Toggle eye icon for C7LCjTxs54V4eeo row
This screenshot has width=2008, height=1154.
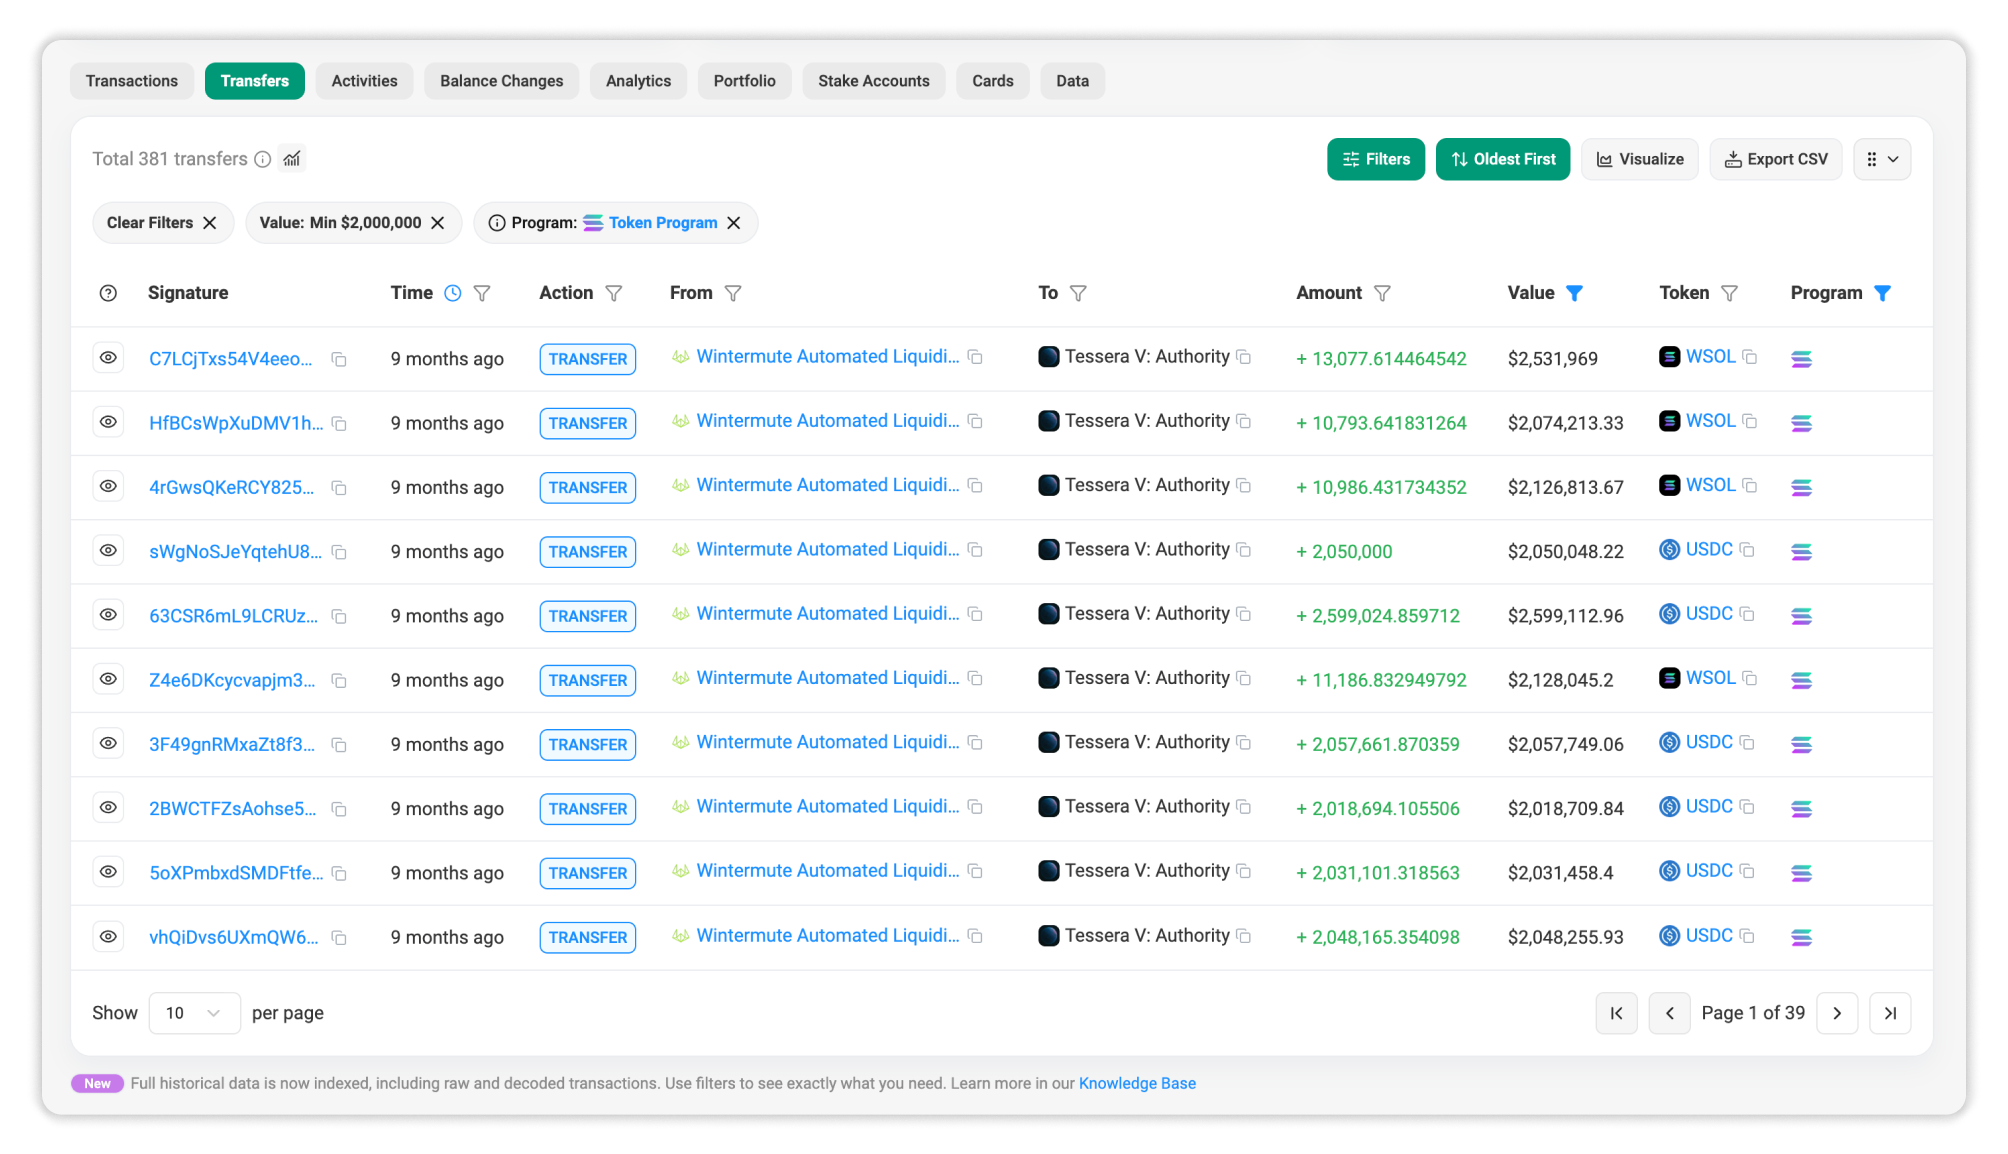point(108,358)
